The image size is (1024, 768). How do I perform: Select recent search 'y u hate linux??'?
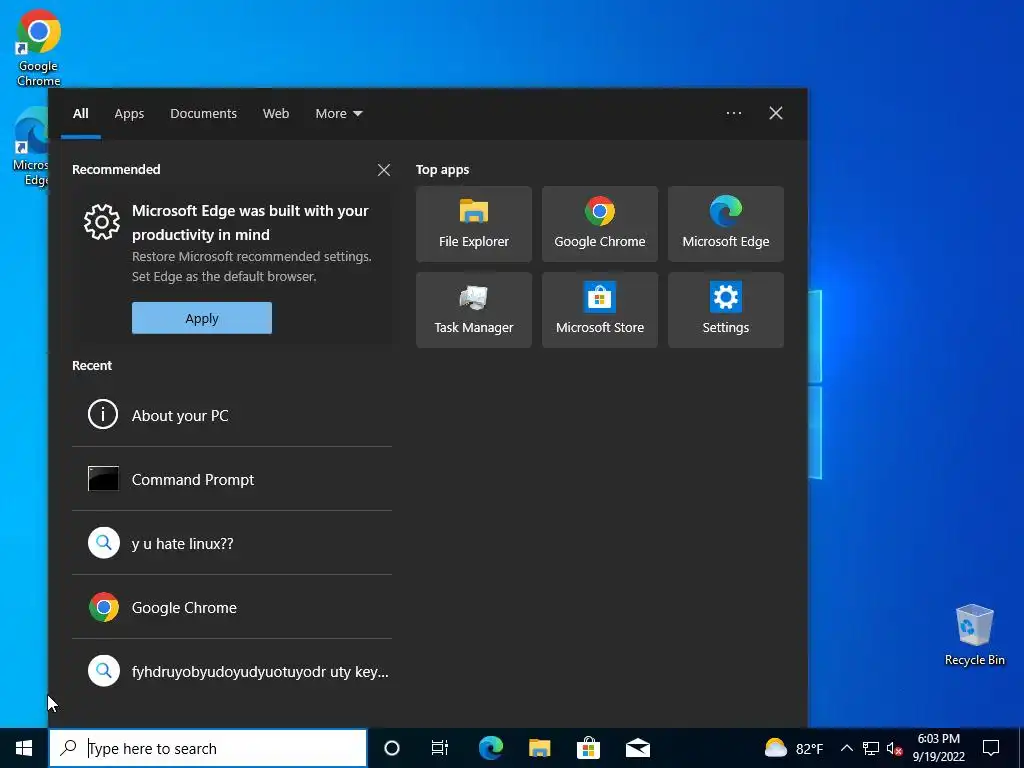[x=232, y=543]
